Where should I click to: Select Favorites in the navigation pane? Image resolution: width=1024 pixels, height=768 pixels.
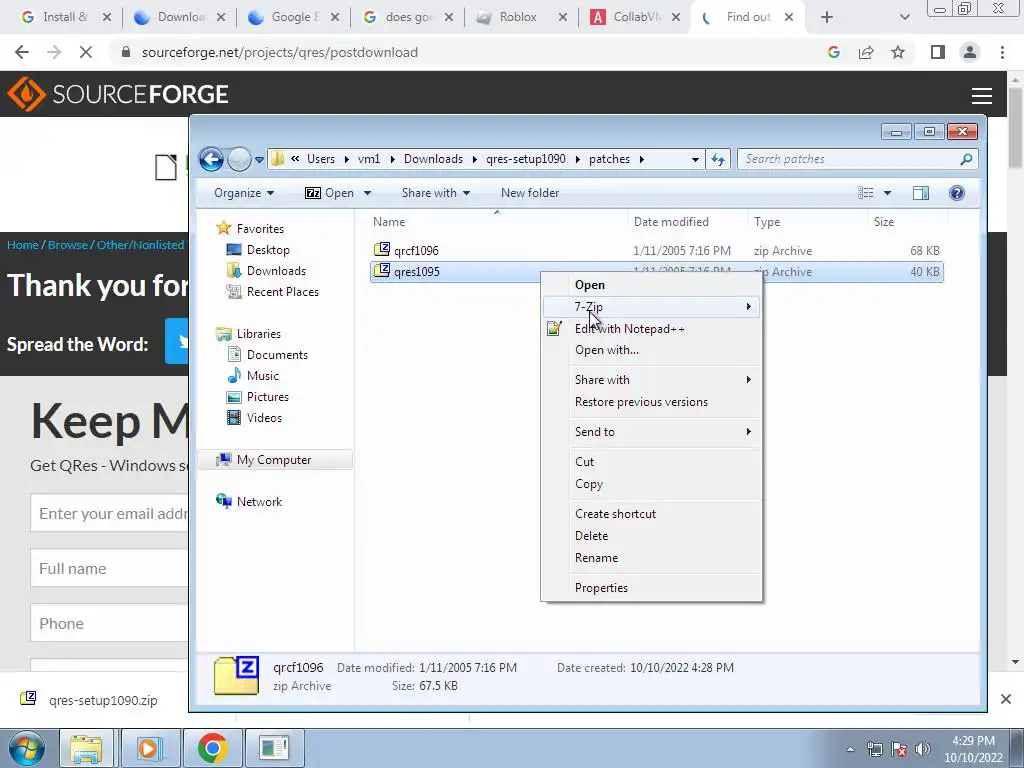click(260, 229)
